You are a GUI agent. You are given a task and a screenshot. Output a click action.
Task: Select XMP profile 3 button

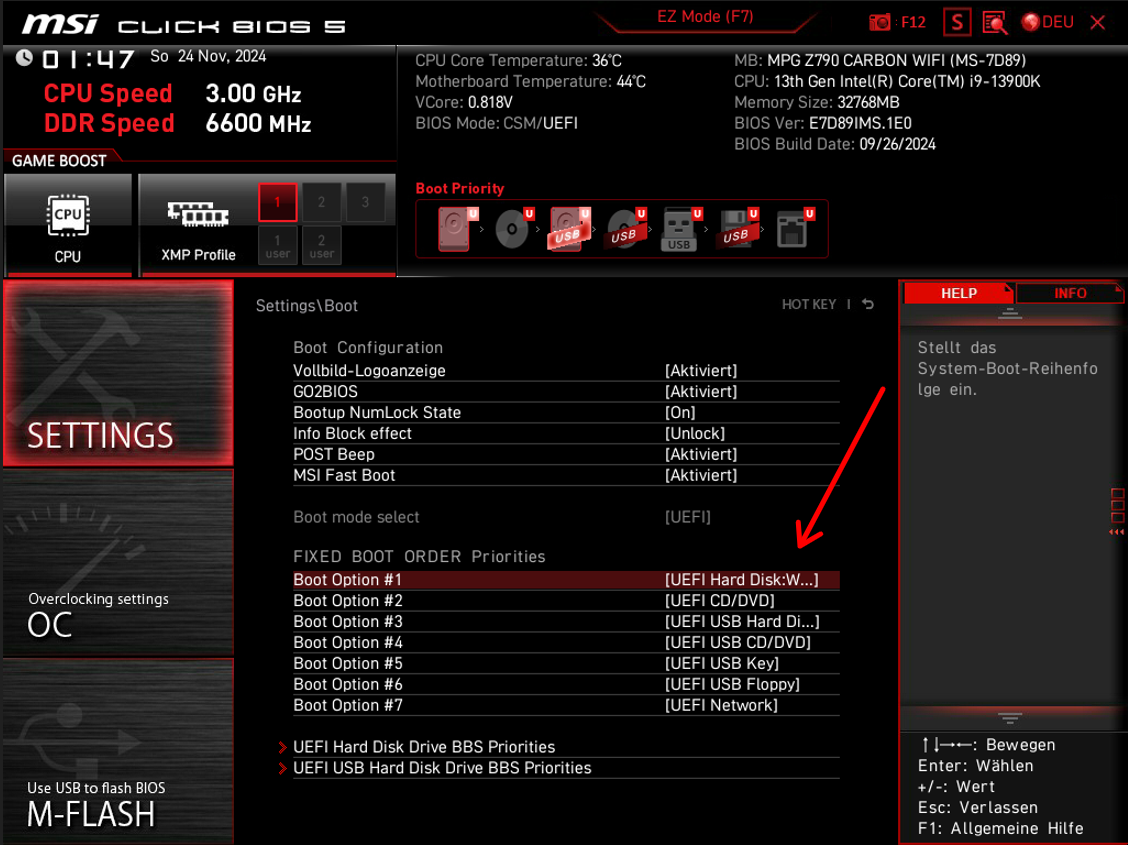[365, 202]
